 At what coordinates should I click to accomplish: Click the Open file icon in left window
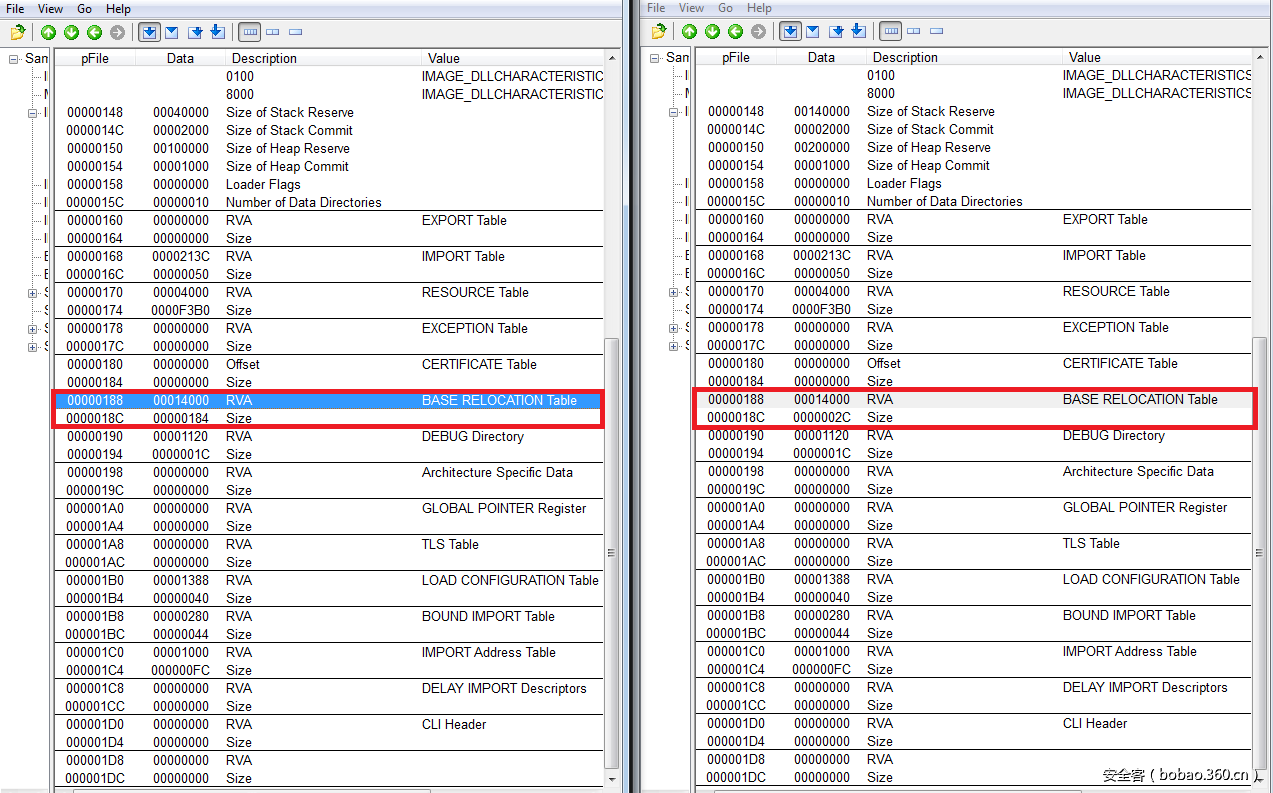coord(17,32)
